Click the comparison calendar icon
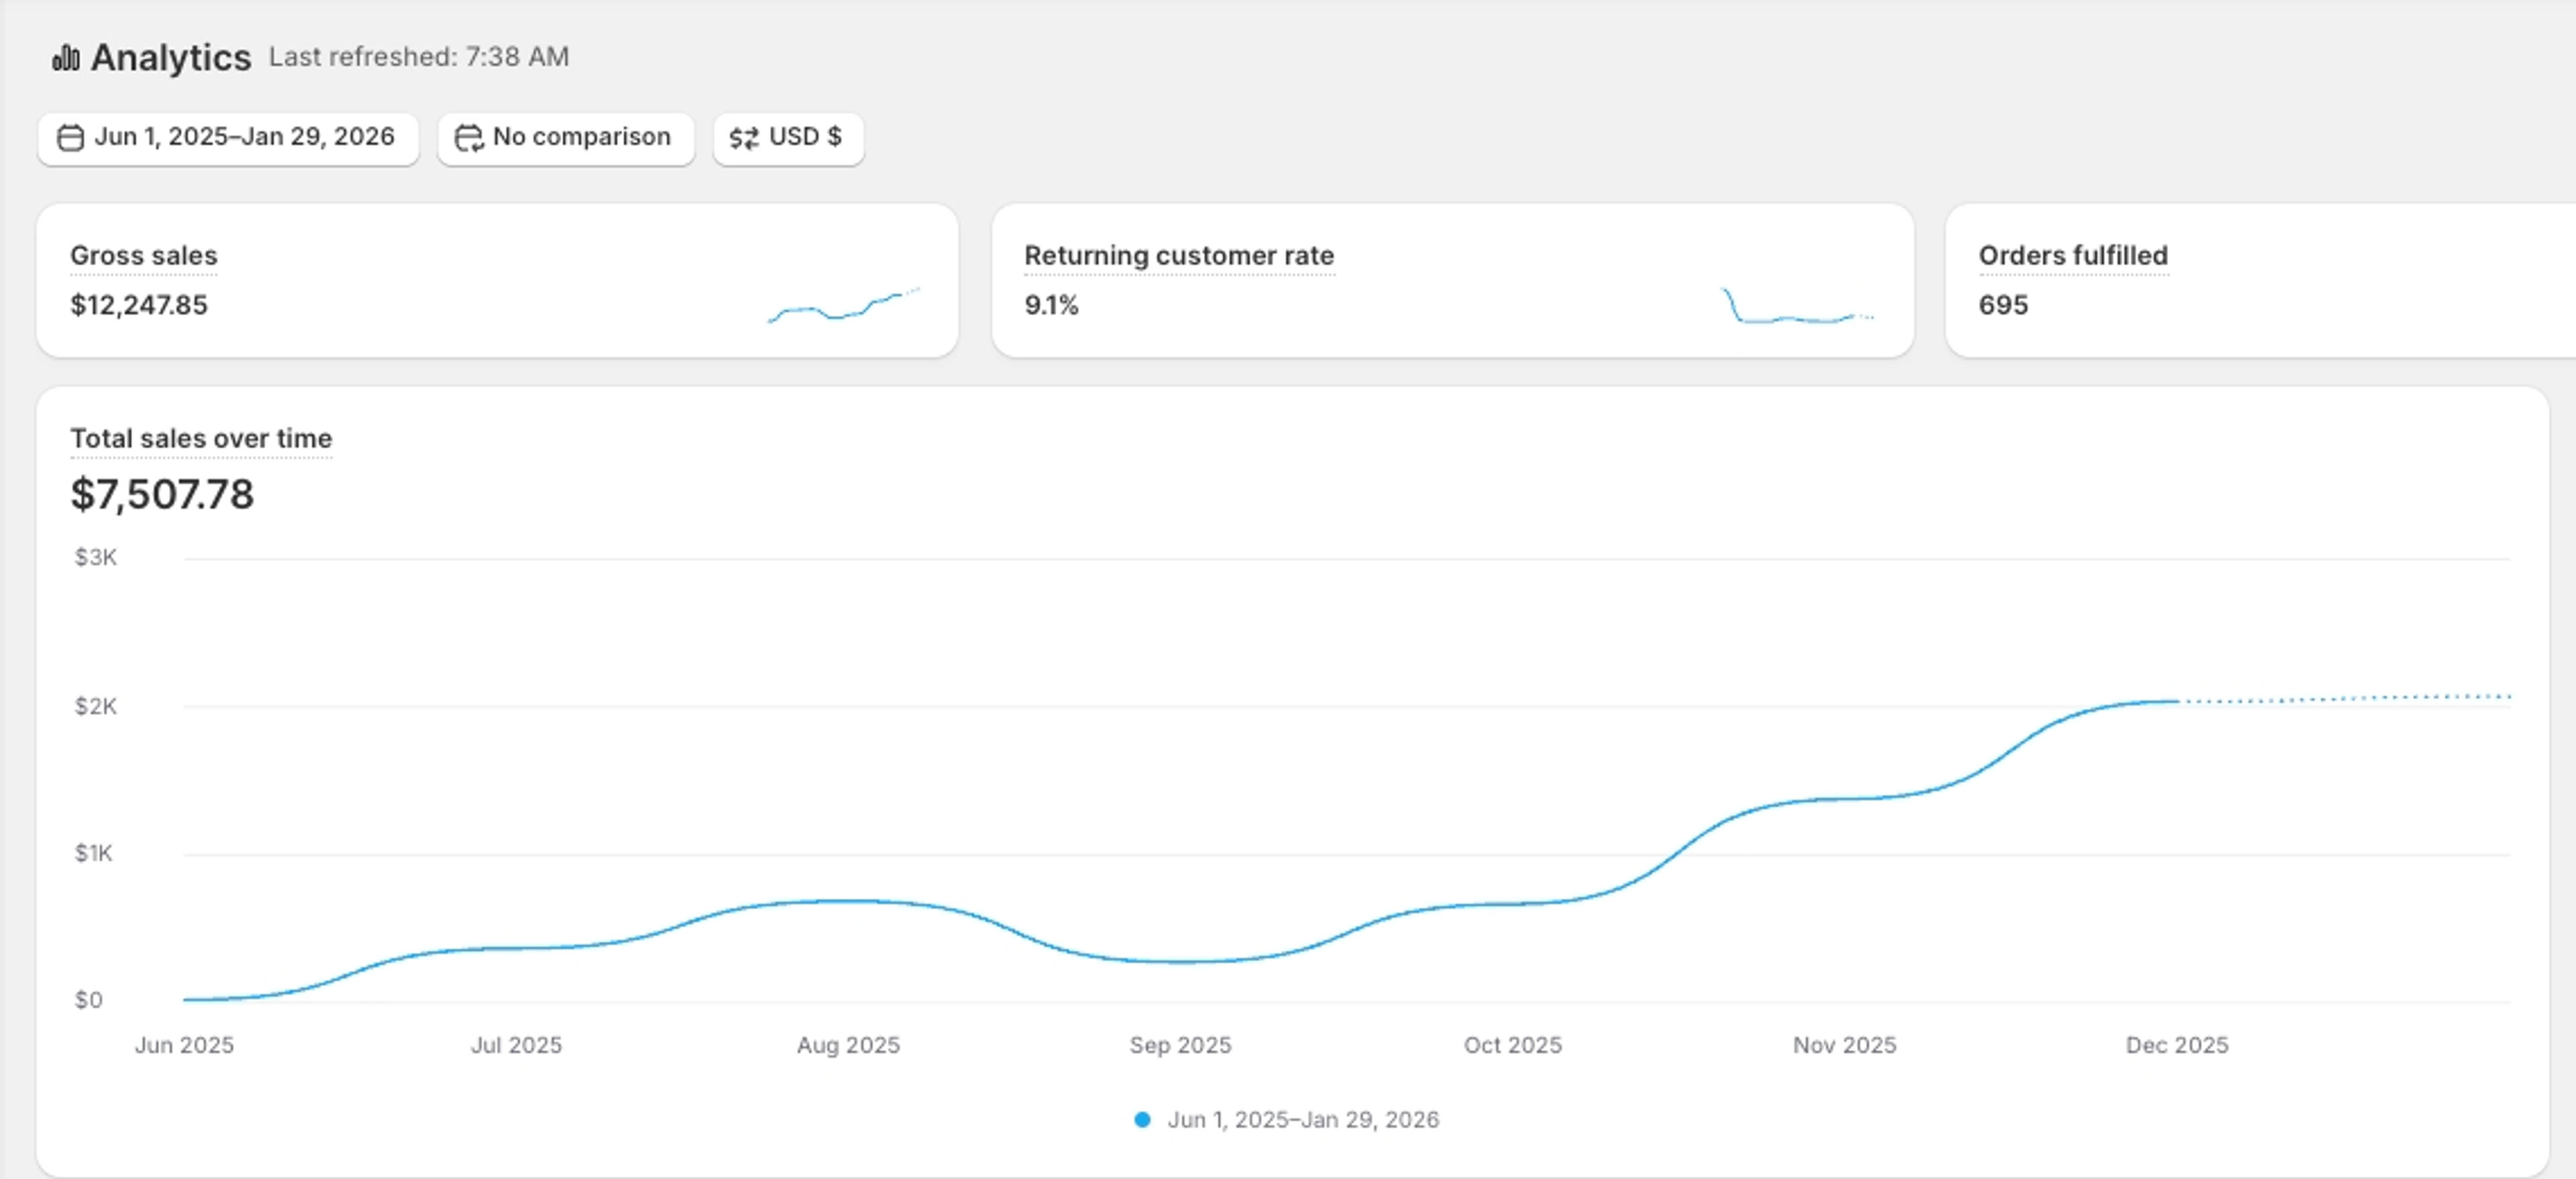This screenshot has width=2576, height=1179. point(469,138)
